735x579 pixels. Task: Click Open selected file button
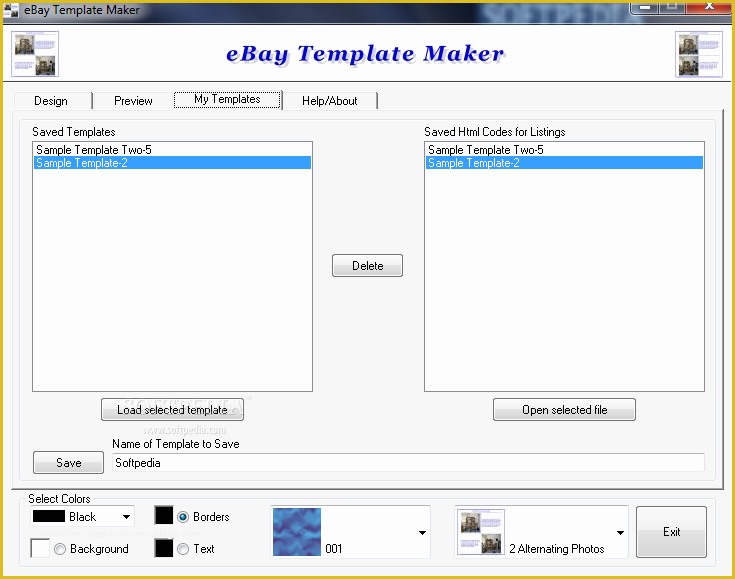[564, 410]
